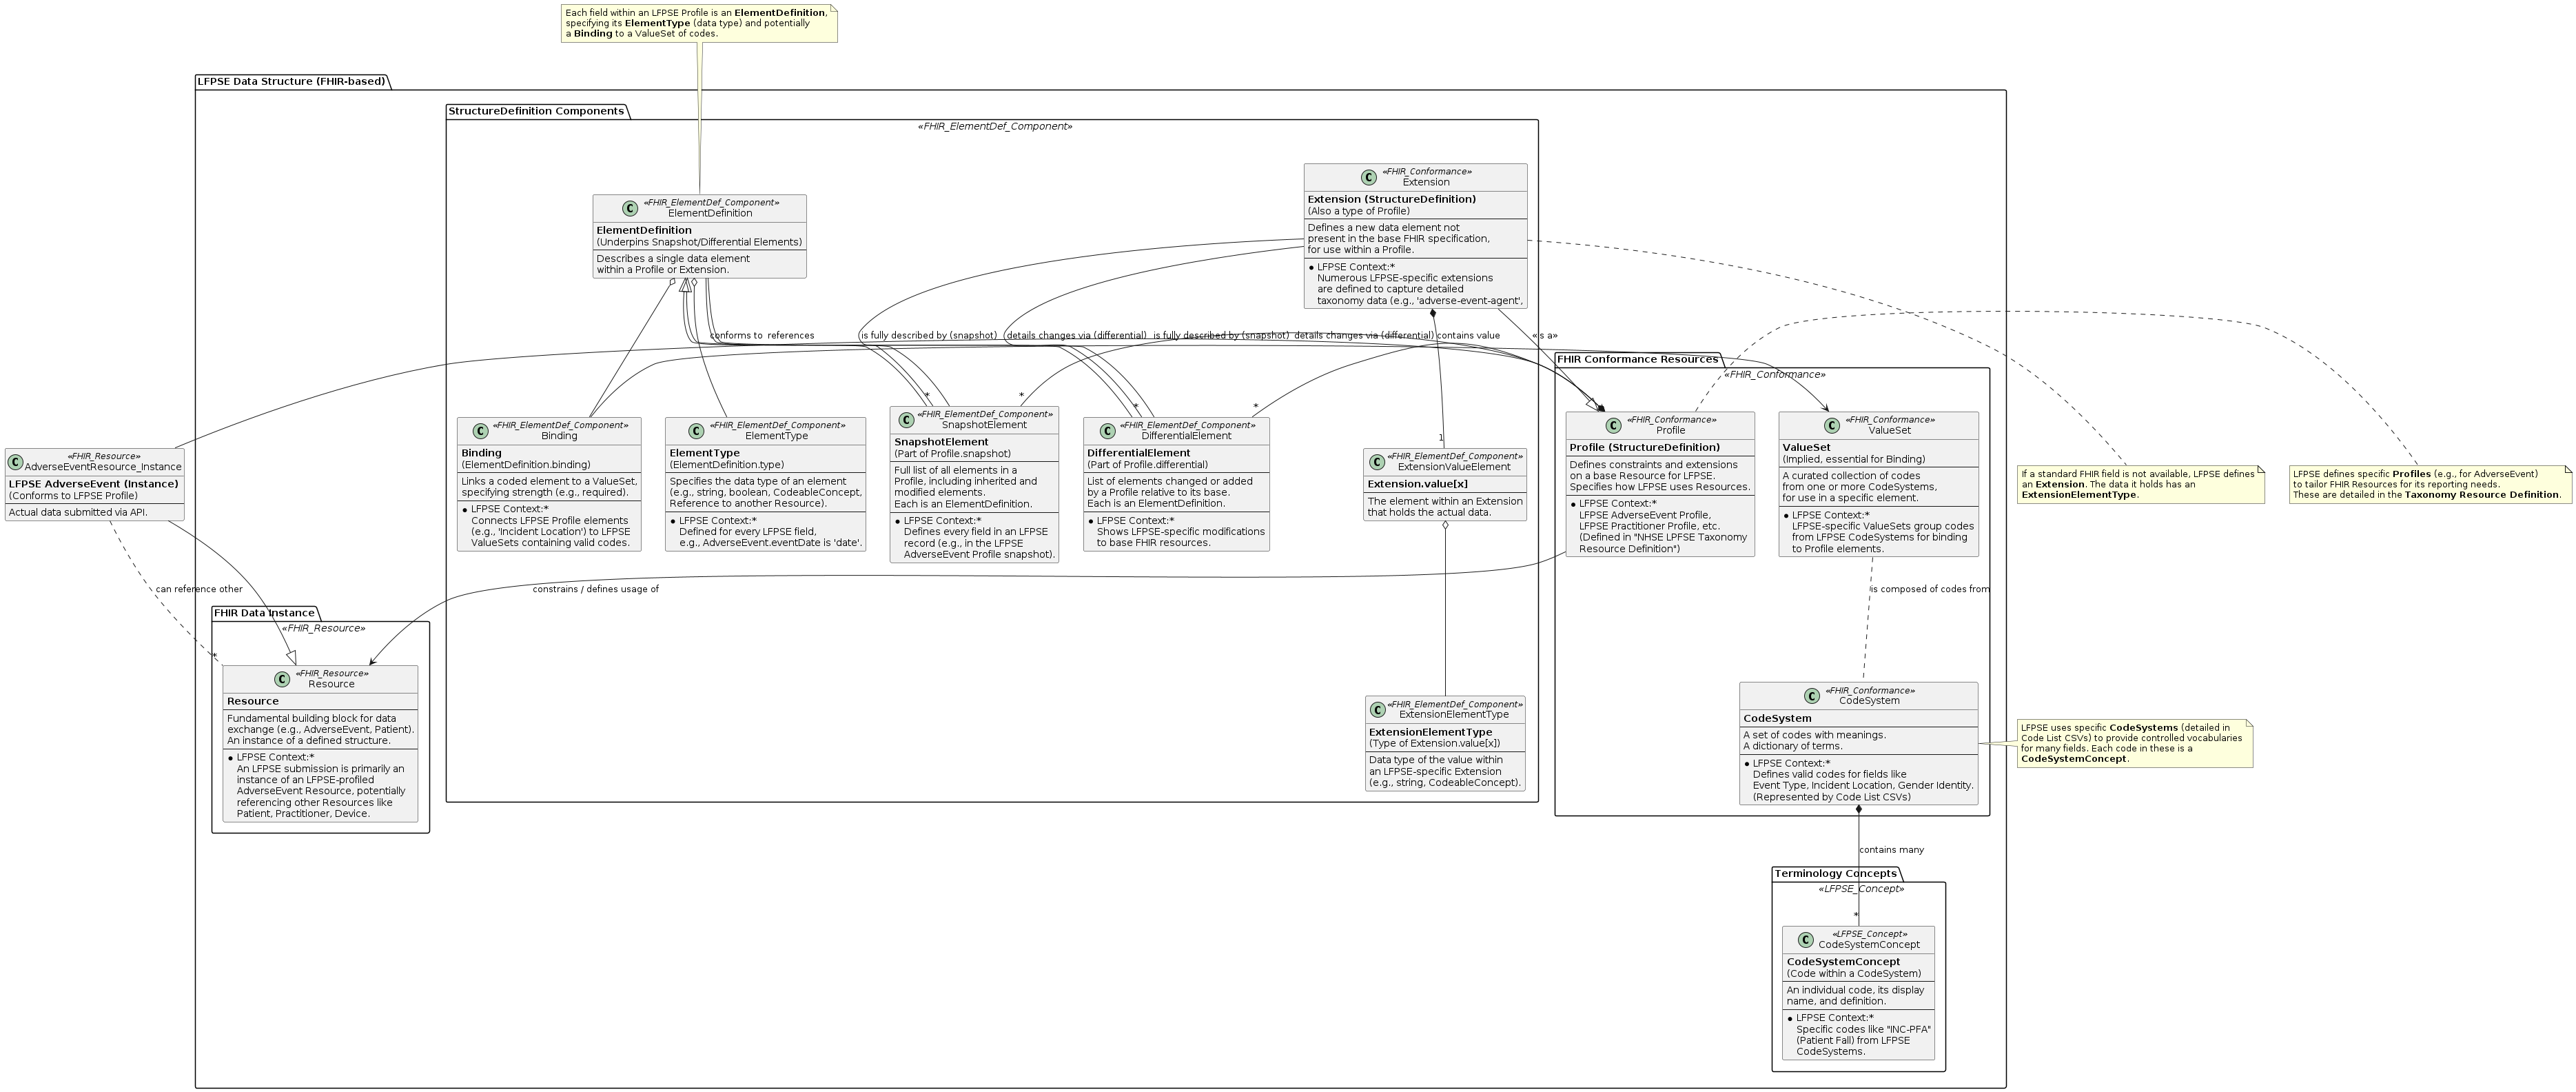The width and height of the screenshot is (2576, 1092).
Task: Click the AdverseEventResource_Instance class icon
Action: 16,462
